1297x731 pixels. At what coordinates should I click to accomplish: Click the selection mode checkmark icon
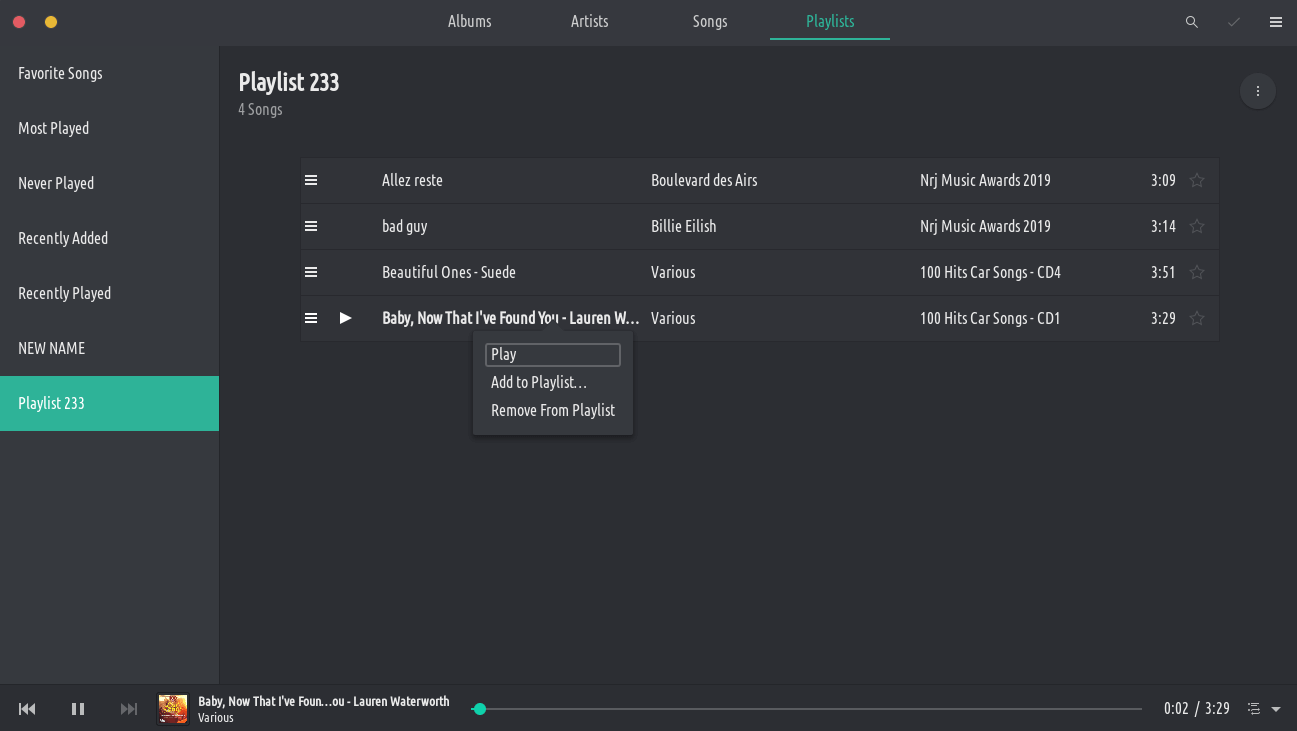point(1233,22)
